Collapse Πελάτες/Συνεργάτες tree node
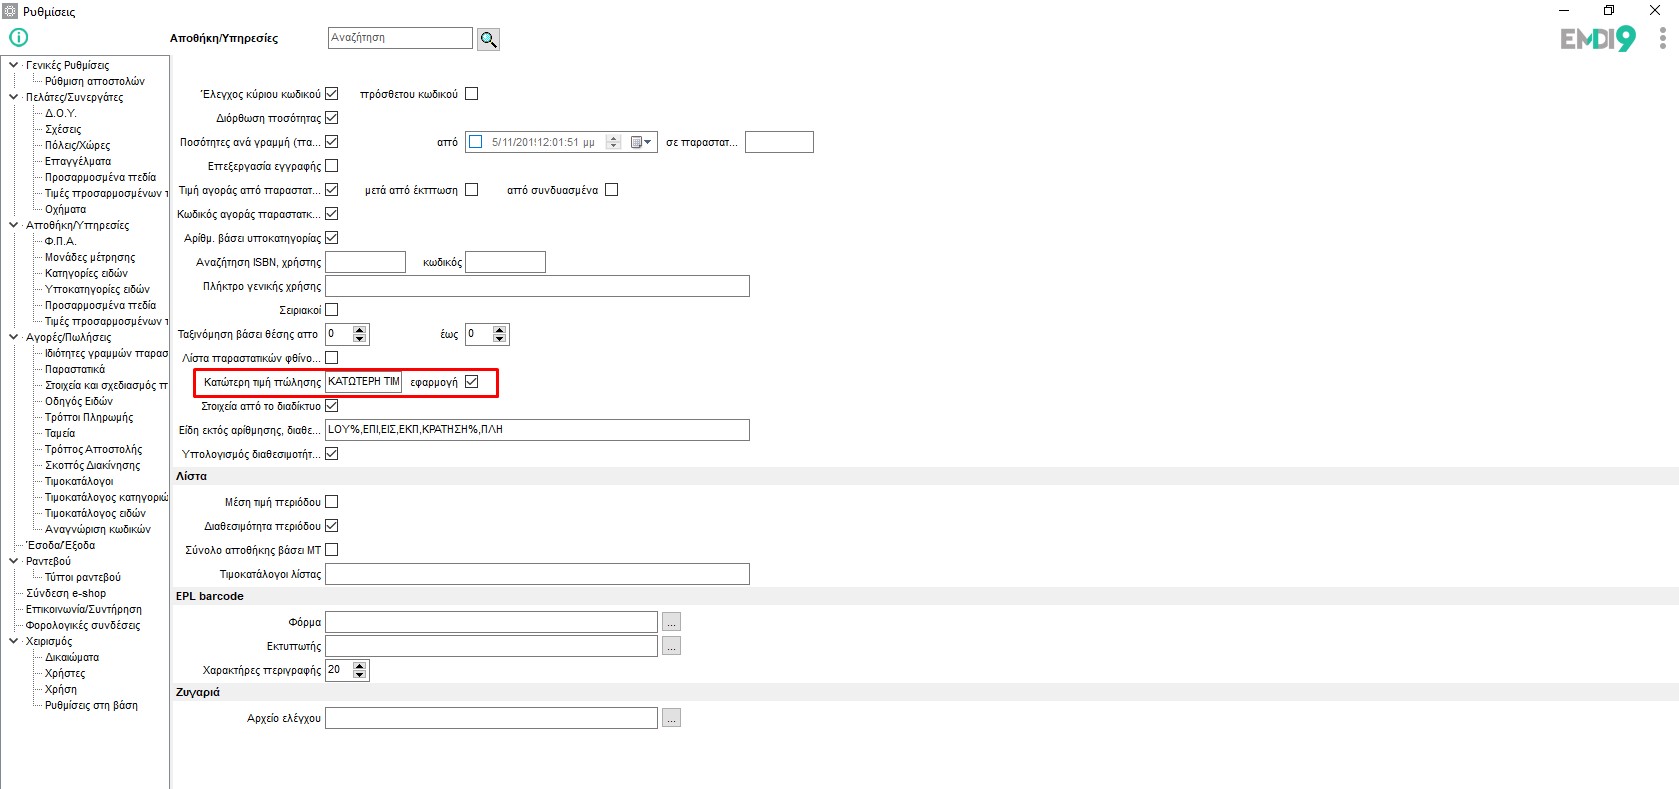 point(13,97)
